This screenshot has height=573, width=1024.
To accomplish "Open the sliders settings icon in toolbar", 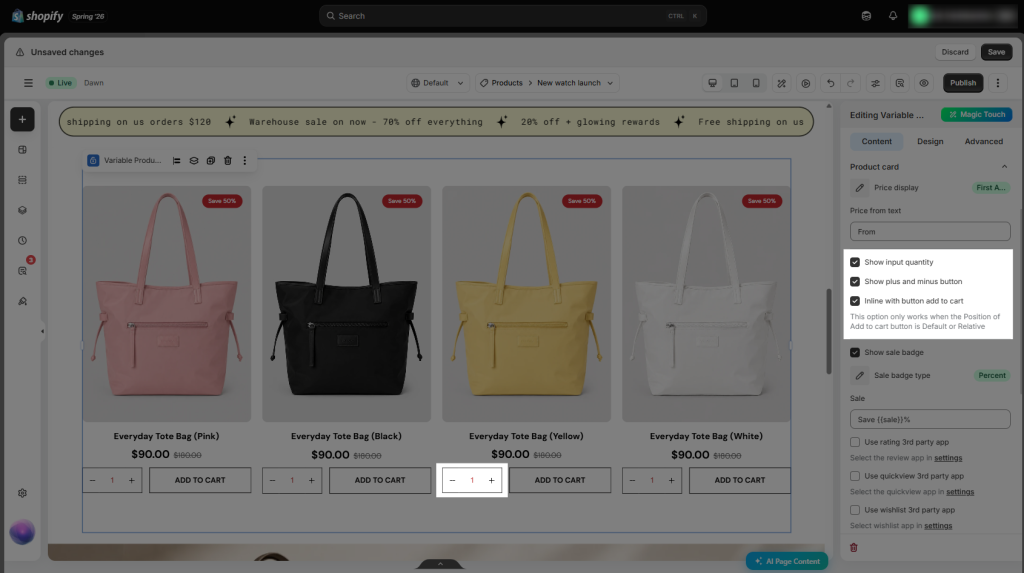I will pos(875,83).
